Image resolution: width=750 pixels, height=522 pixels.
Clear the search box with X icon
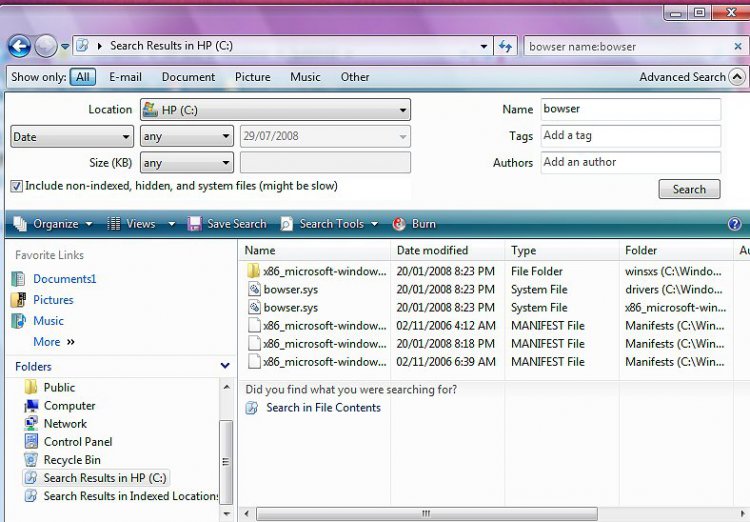pos(738,46)
